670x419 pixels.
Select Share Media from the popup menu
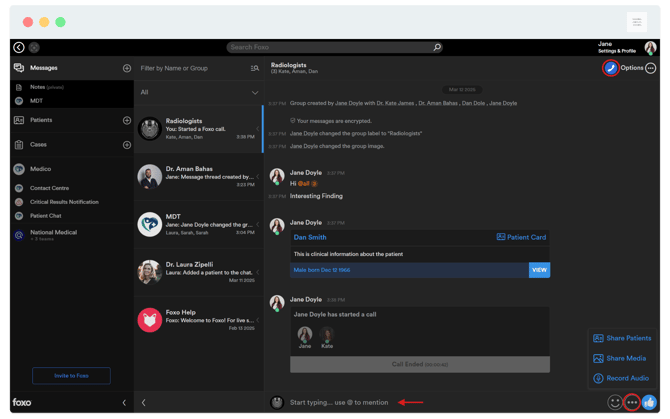coord(620,358)
